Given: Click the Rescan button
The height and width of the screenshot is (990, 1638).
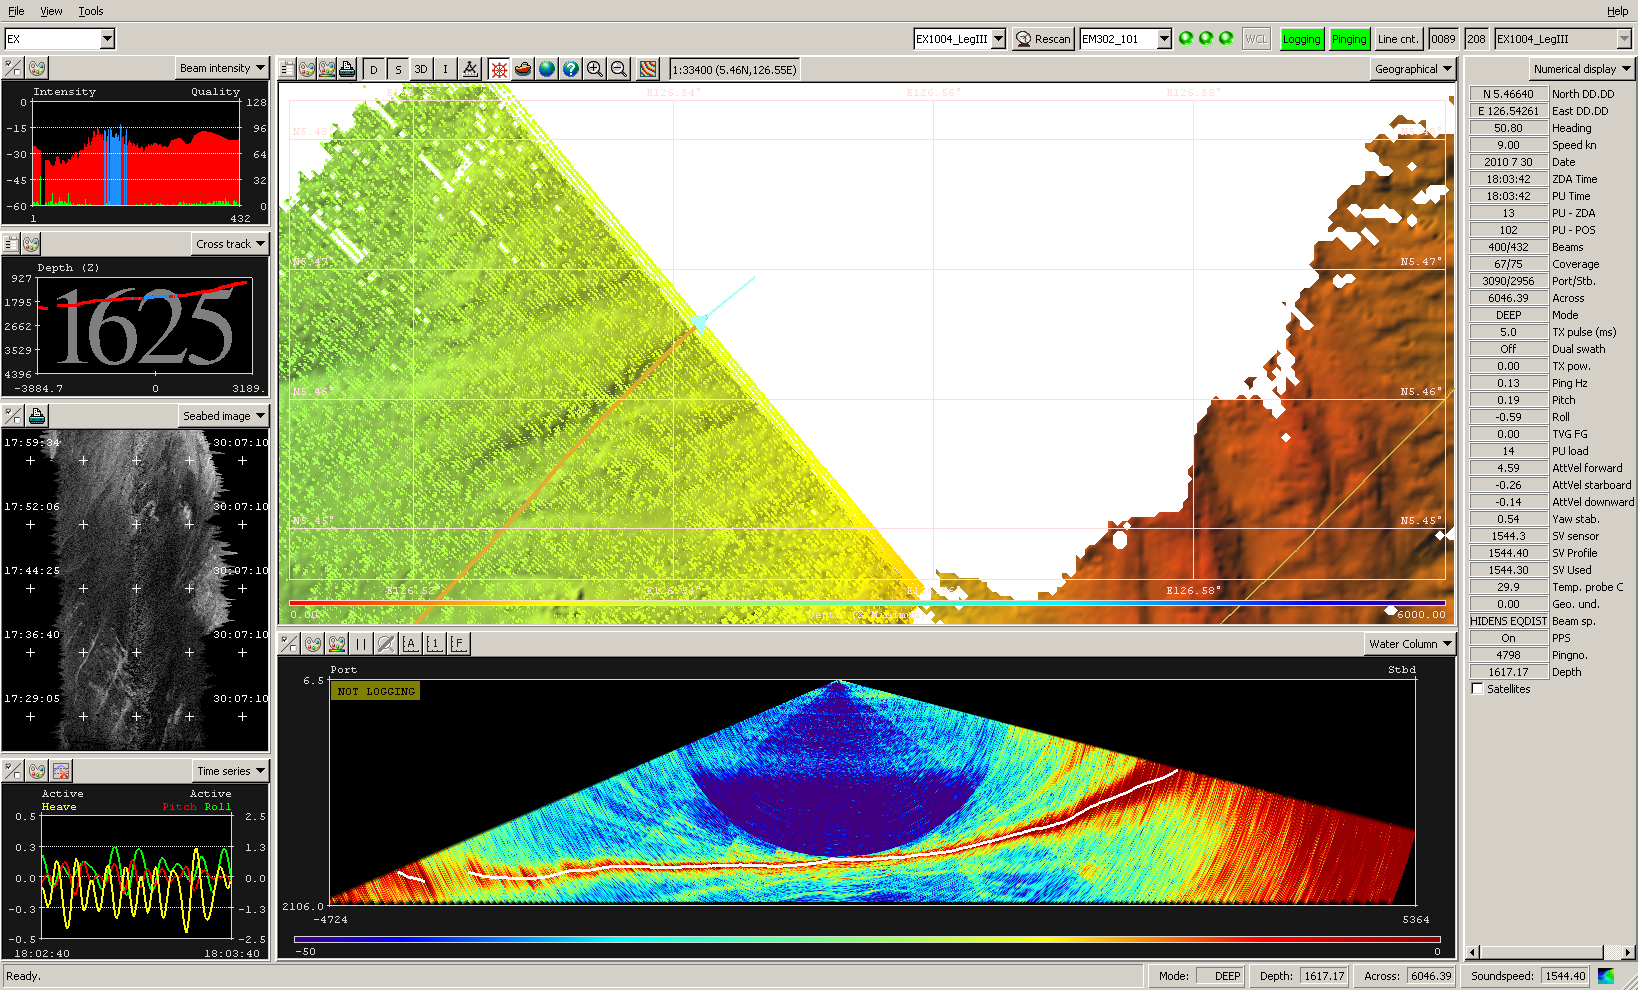Looking at the screenshot, I should click(1043, 39).
